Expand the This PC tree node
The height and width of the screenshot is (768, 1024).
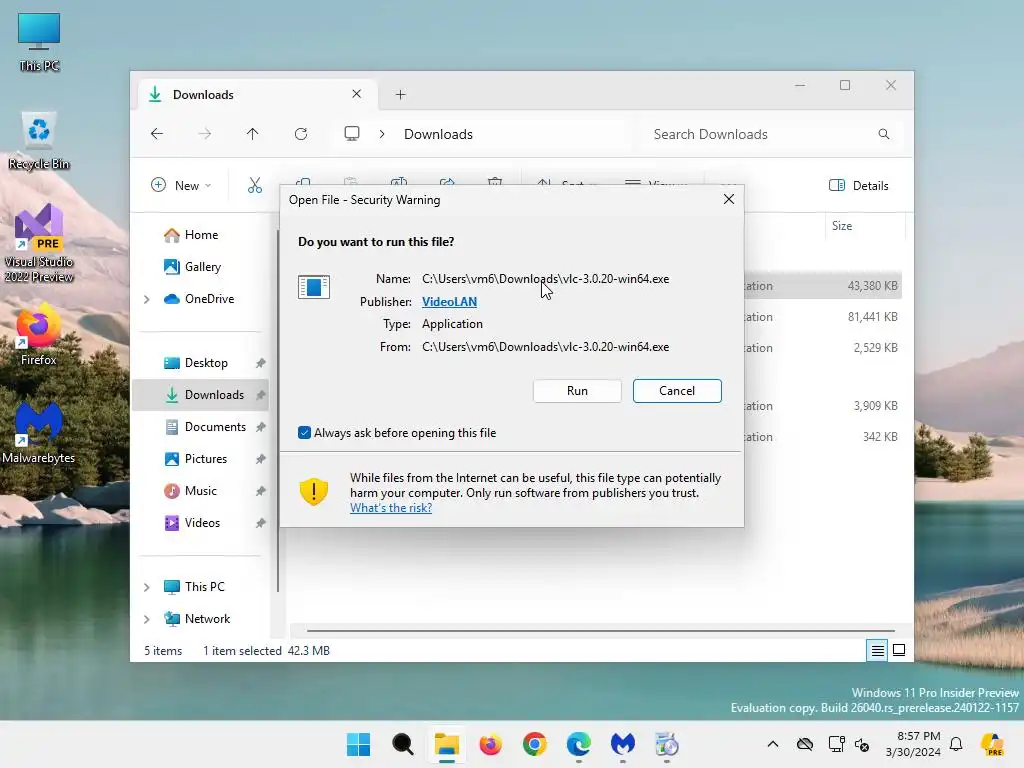(x=147, y=587)
